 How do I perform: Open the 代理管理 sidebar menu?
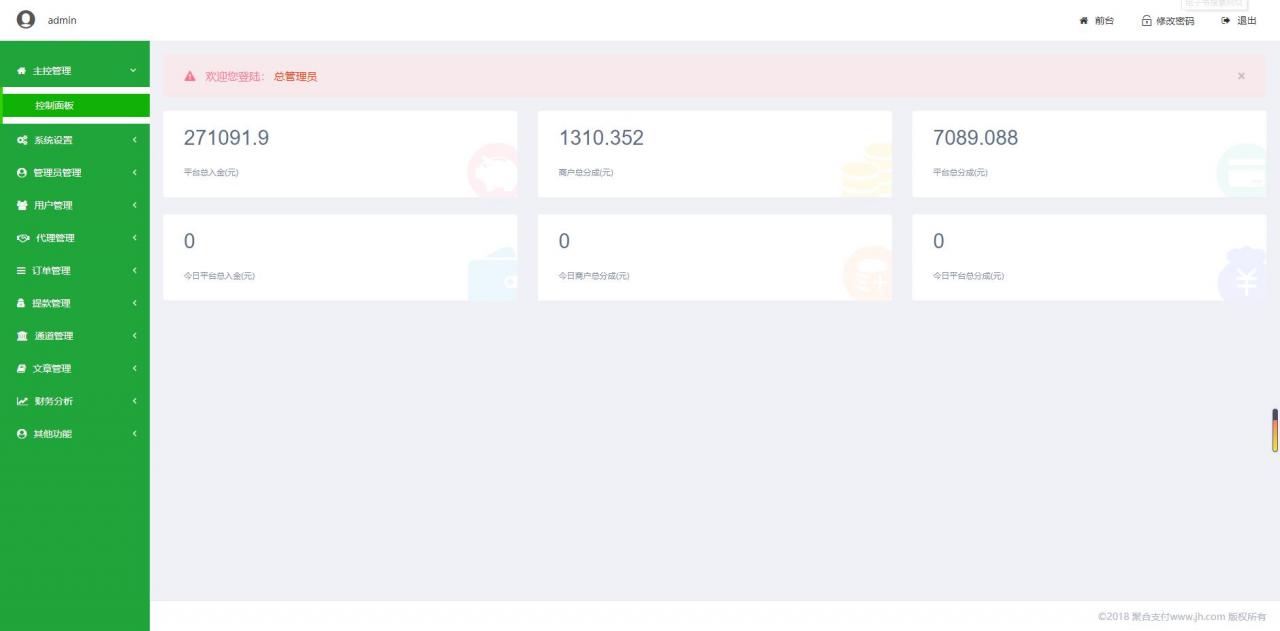pyautogui.click(x=55, y=238)
